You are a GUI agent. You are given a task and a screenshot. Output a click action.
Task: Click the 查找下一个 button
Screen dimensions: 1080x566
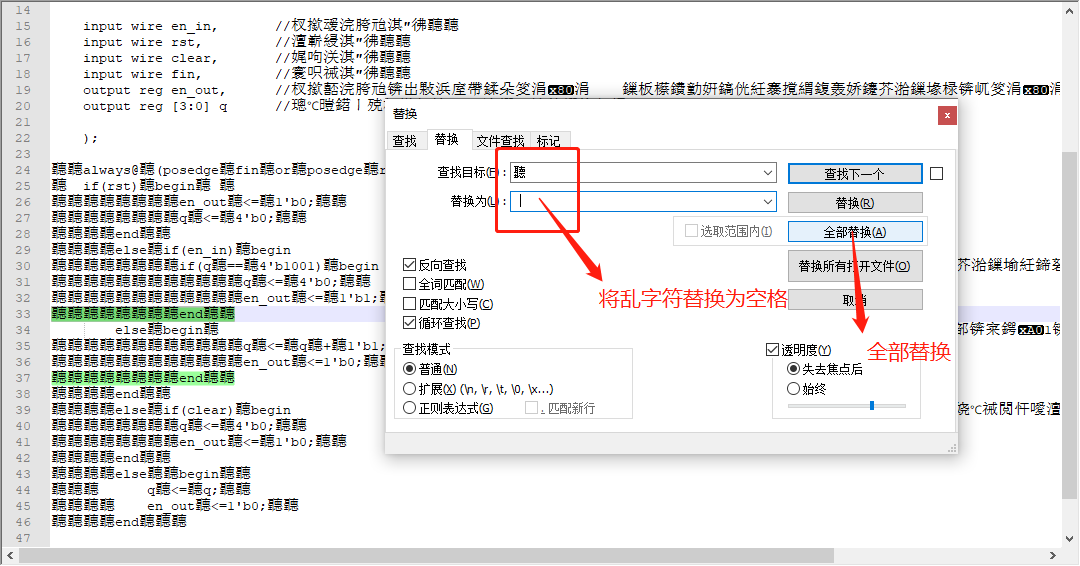tap(855, 174)
